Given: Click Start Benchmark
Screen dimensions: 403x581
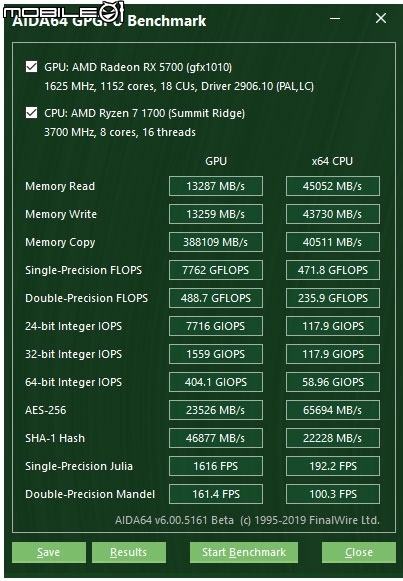Looking at the screenshot, I should point(244,552).
